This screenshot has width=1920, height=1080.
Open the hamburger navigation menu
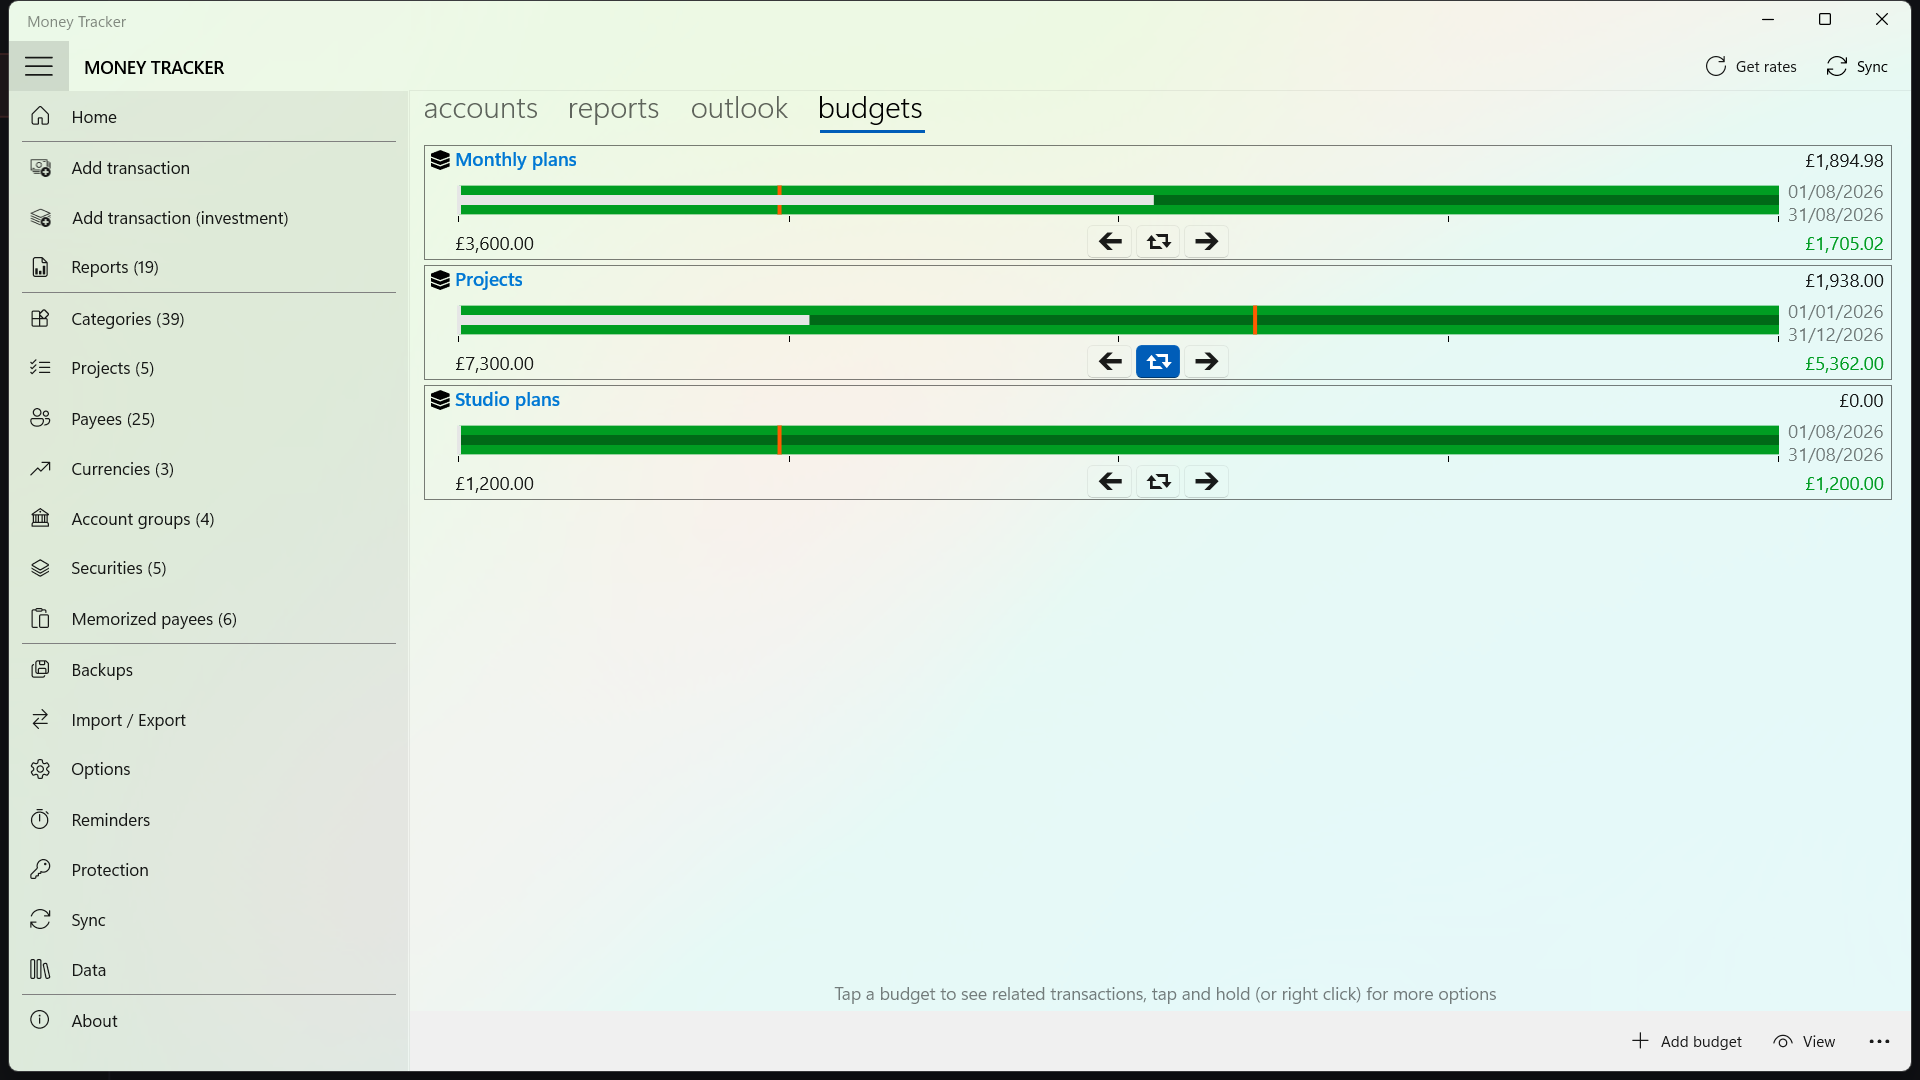pos(39,67)
